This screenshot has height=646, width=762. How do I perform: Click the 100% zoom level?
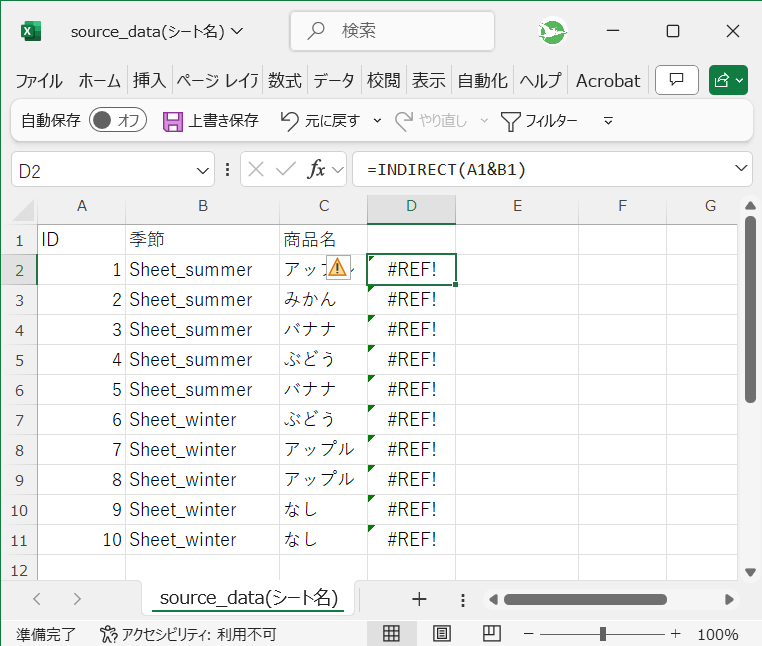718,634
